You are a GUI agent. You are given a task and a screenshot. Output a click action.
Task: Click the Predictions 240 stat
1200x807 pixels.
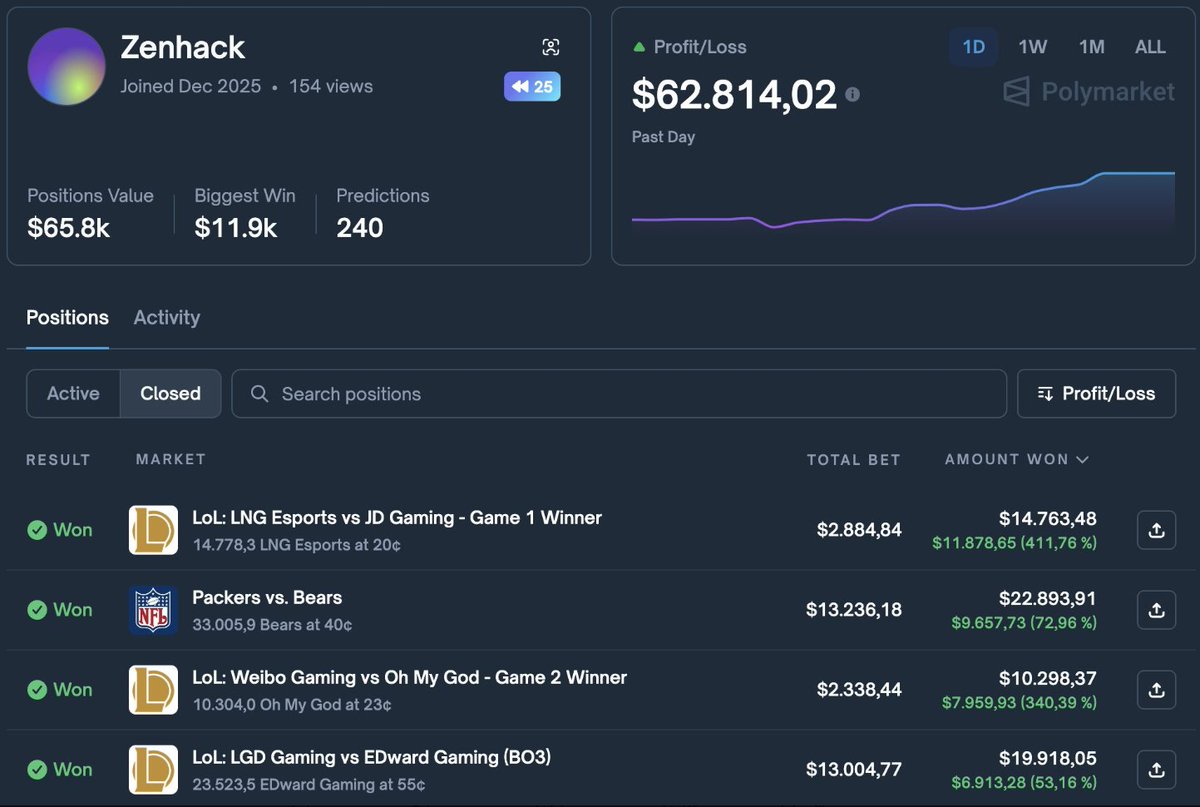click(382, 213)
